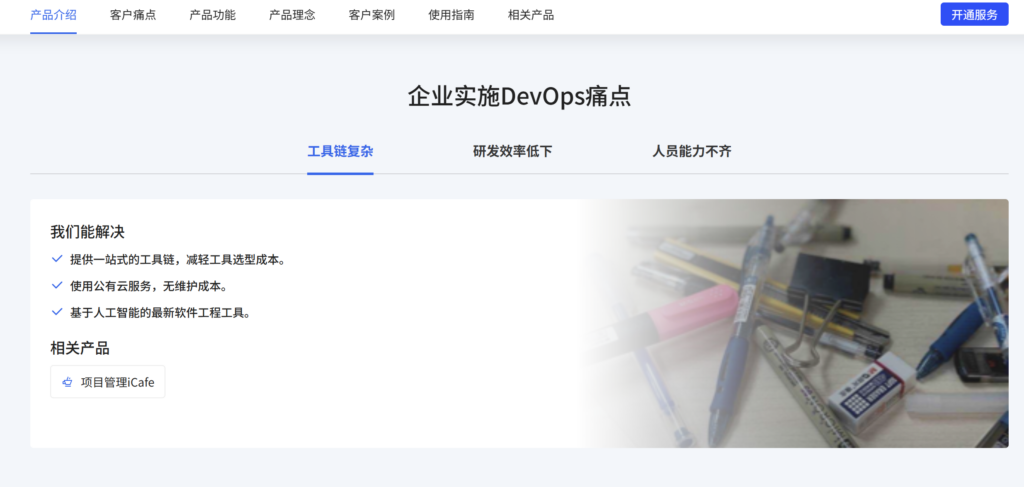
Task: Select the 工具链复杂 pain point tab
Action: [340, 152]
